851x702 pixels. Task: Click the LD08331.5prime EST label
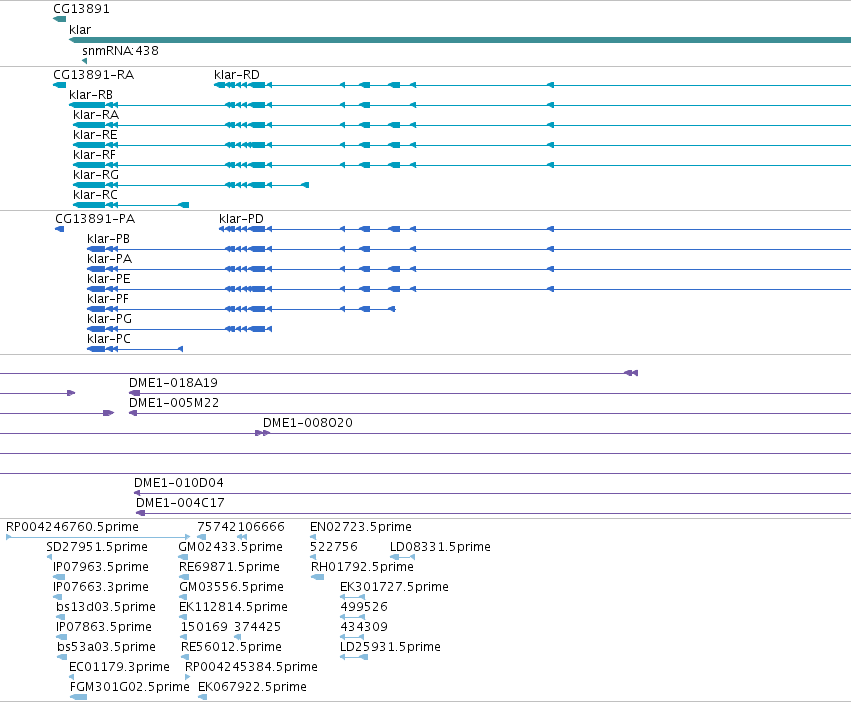(x=440, y=547)
